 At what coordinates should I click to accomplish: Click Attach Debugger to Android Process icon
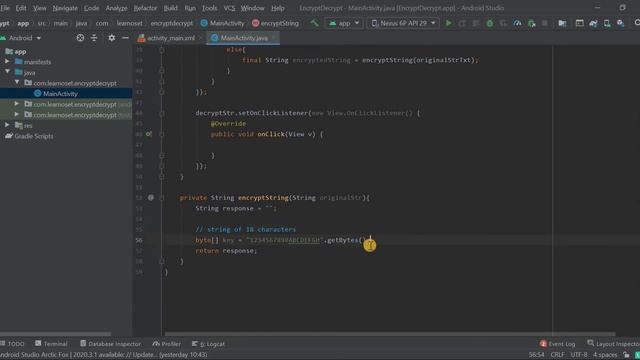pos(531,23)
